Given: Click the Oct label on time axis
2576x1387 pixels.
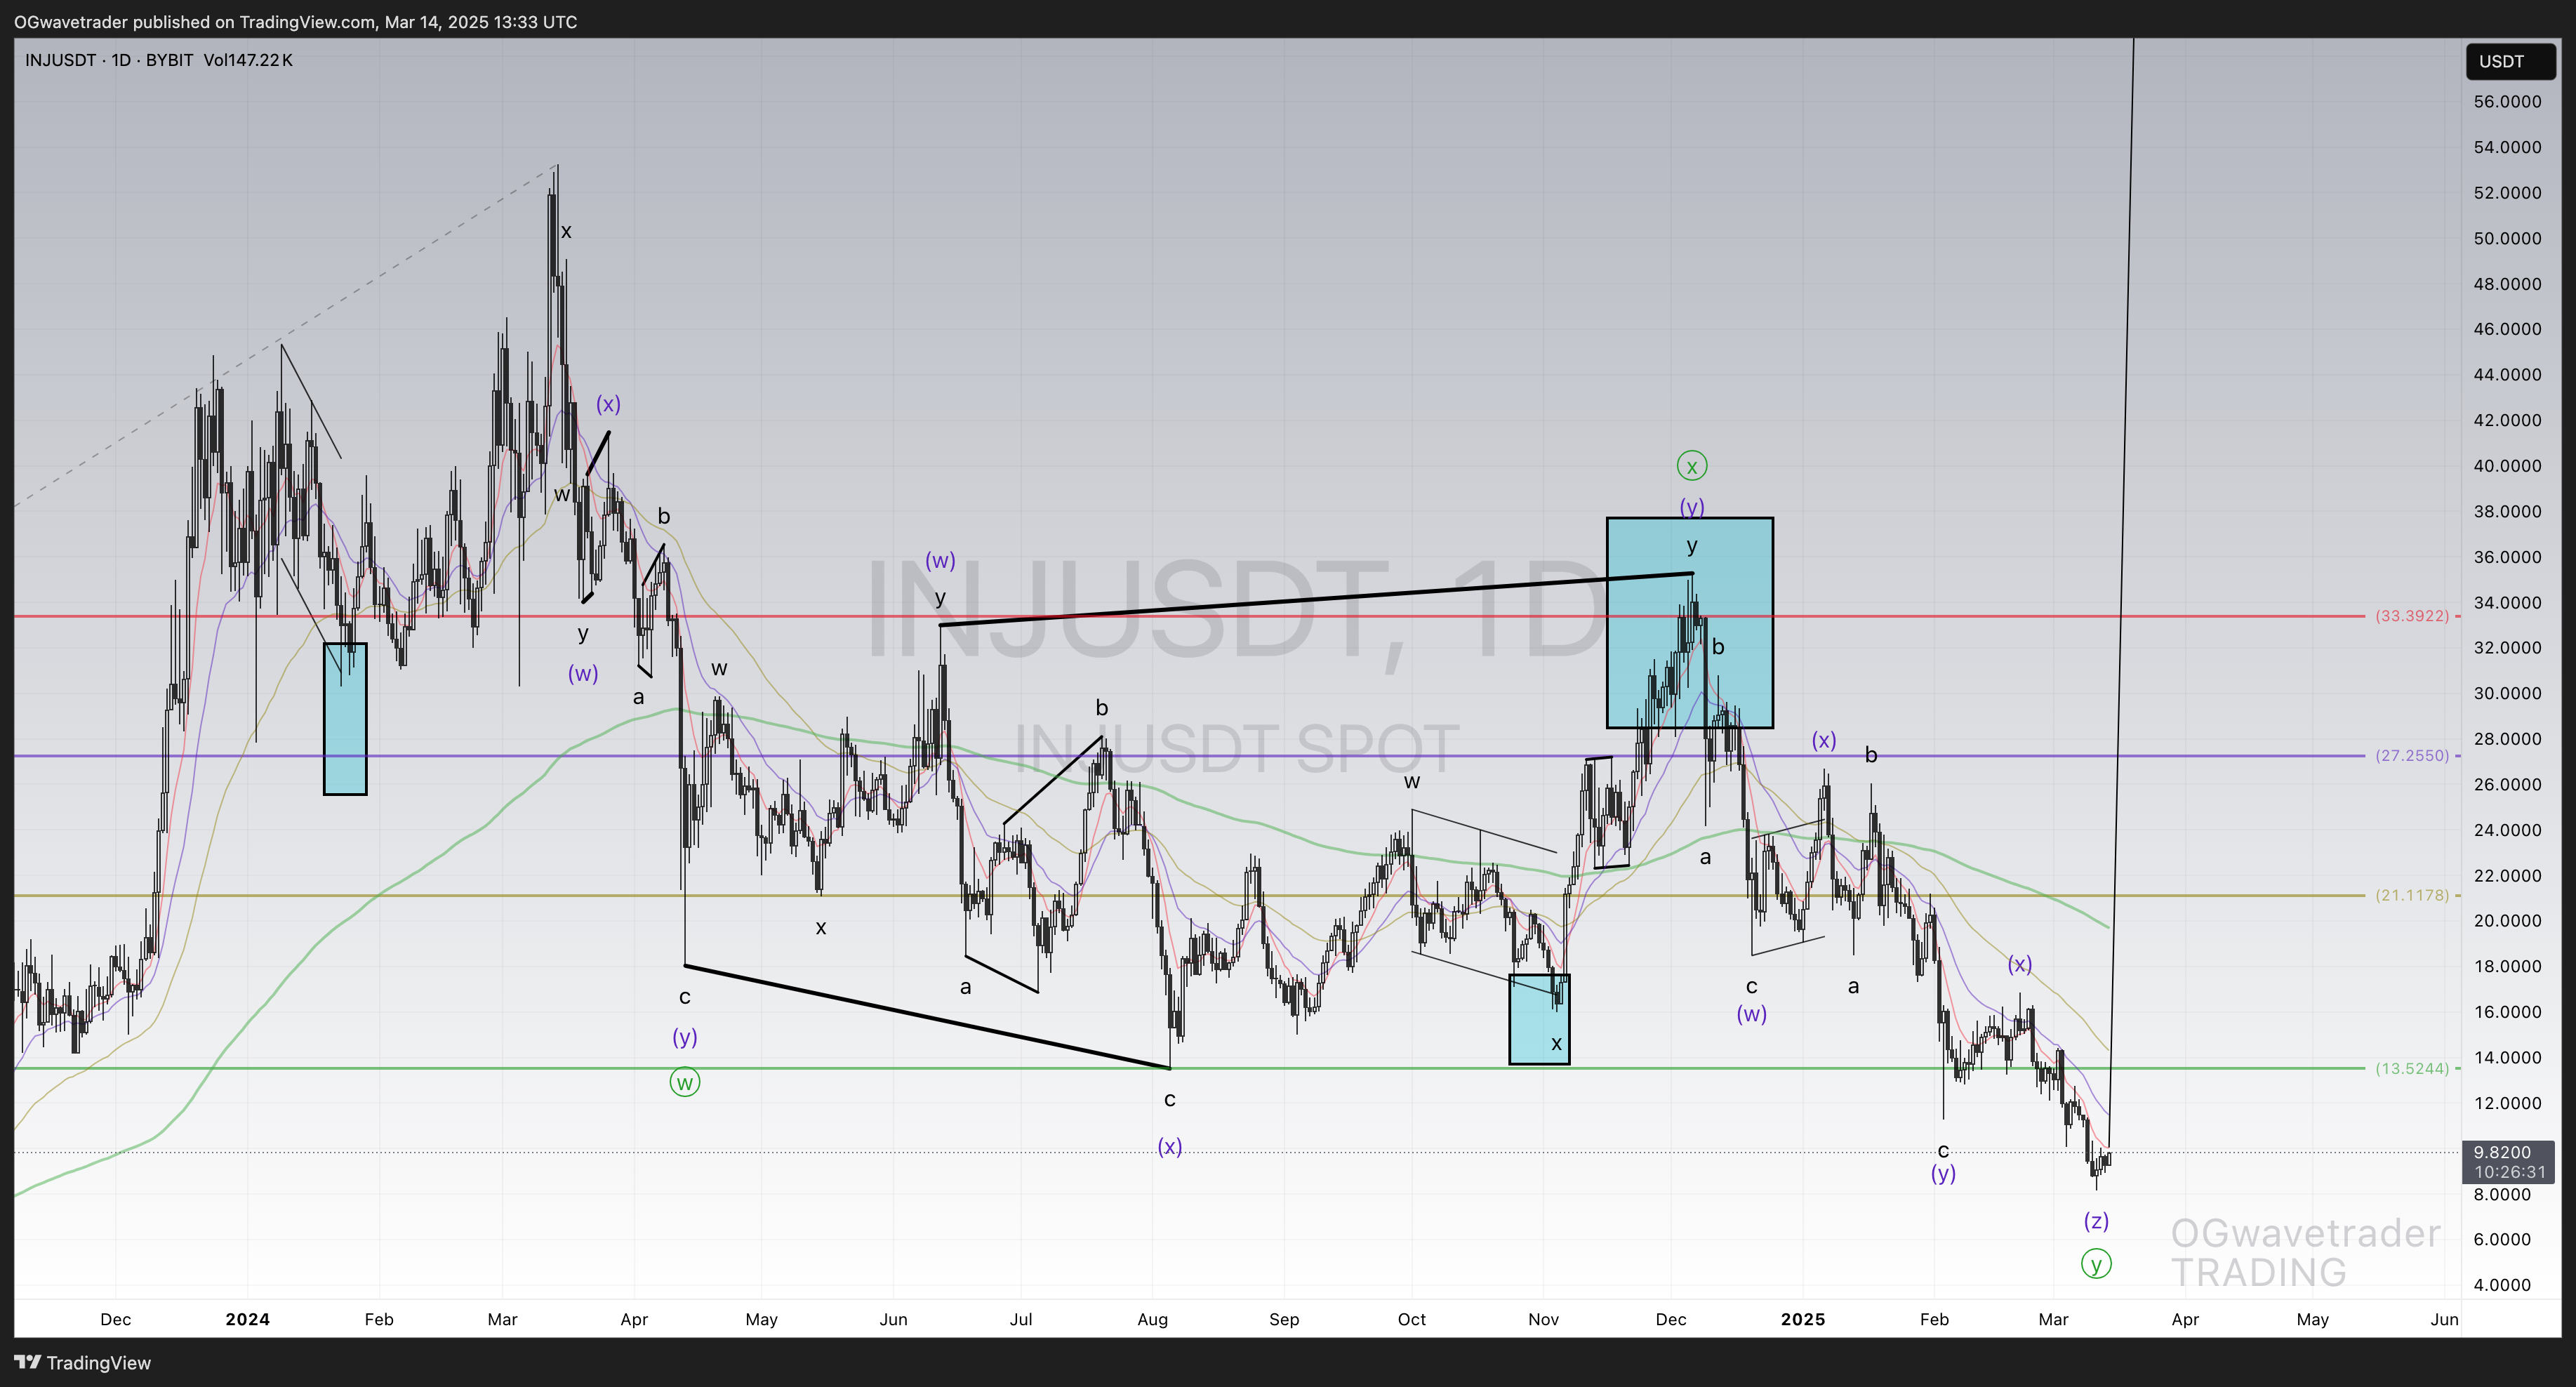Looking at the screenshot, I should coord(1412,1319).
